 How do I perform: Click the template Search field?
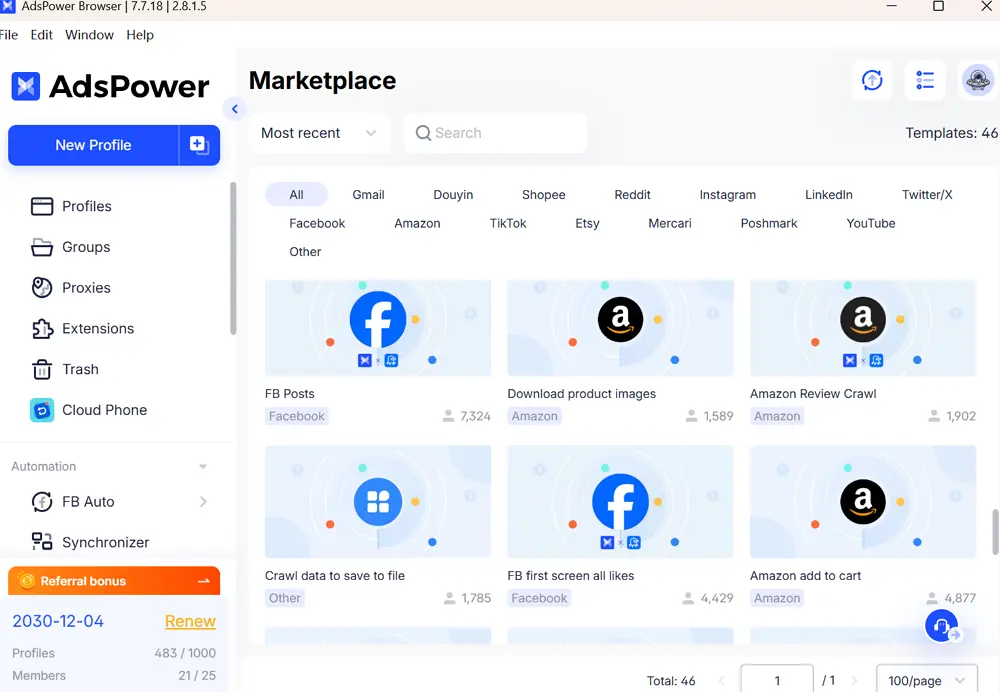click(495, 133)
